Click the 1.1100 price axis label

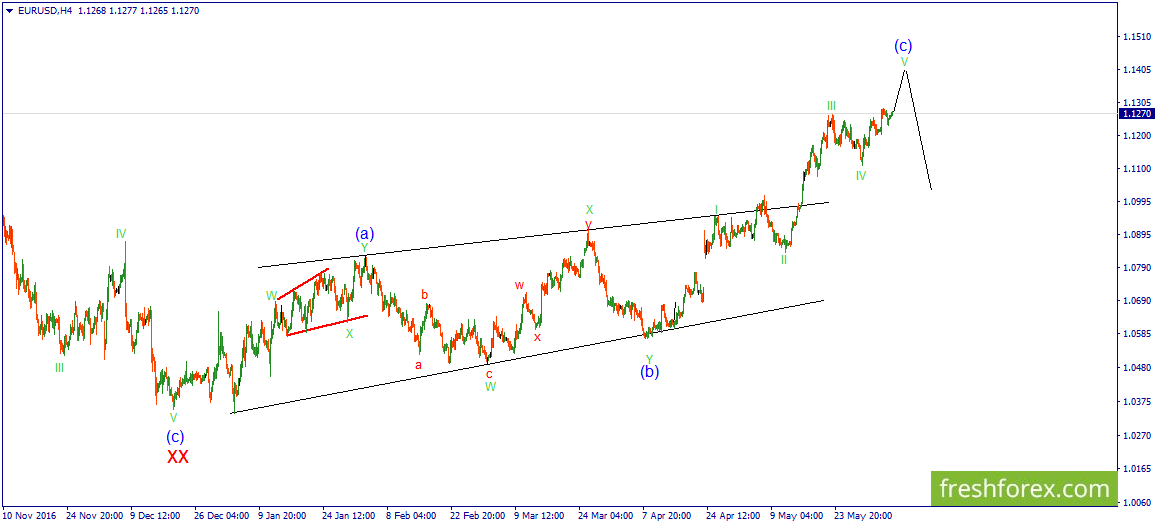(1136, 169)
